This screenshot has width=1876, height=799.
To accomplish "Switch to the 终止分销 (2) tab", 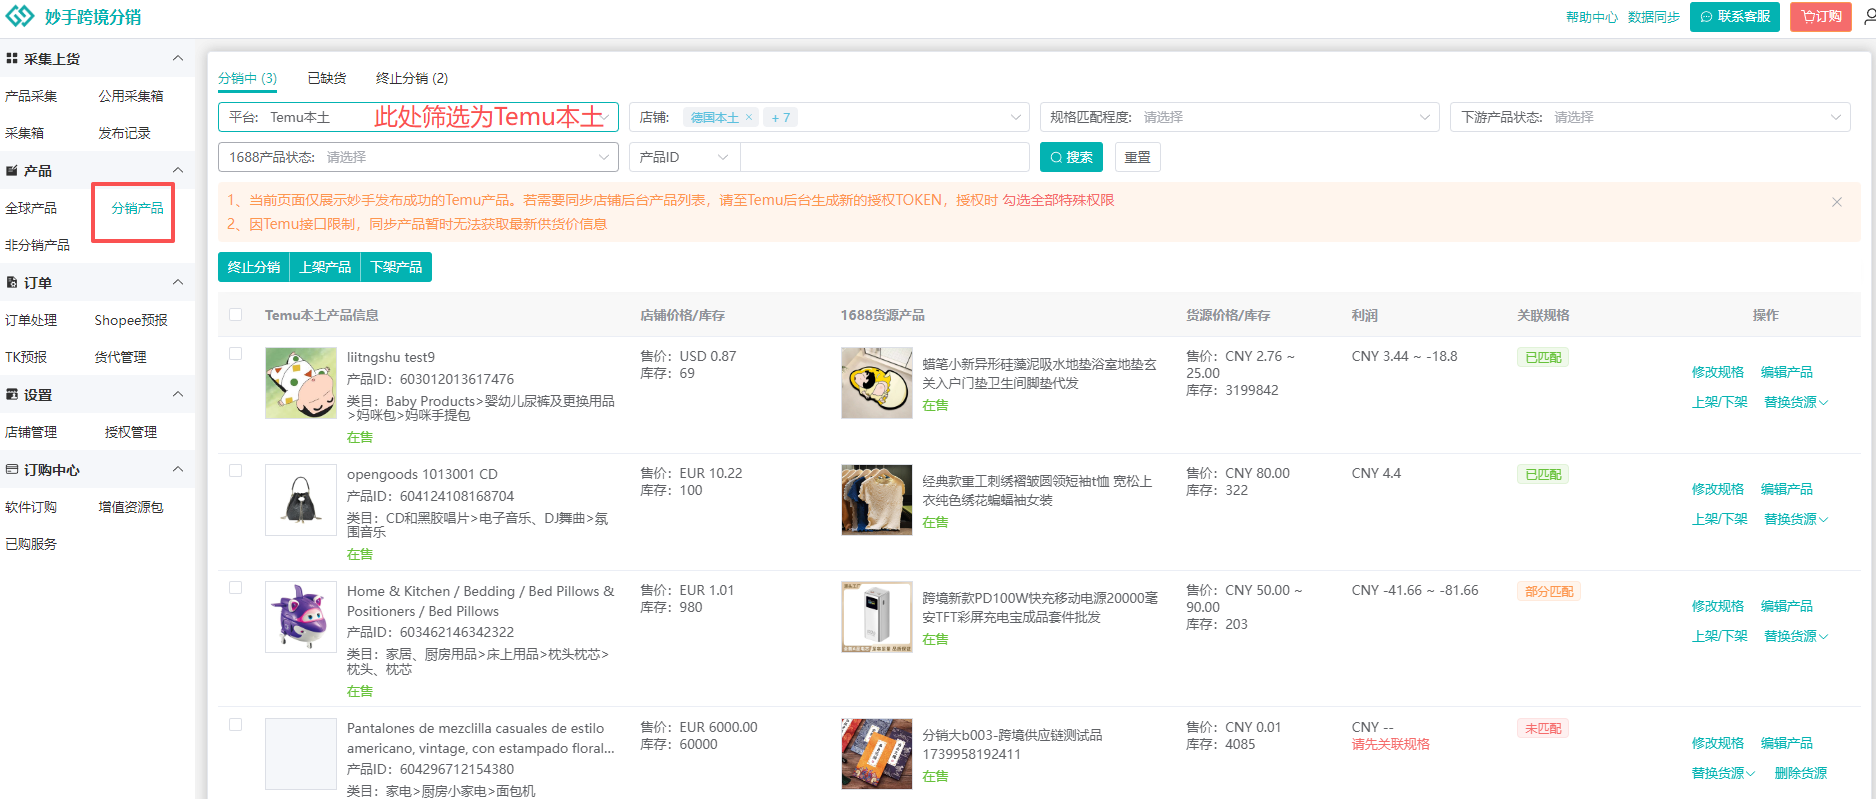I will point(412,78).
